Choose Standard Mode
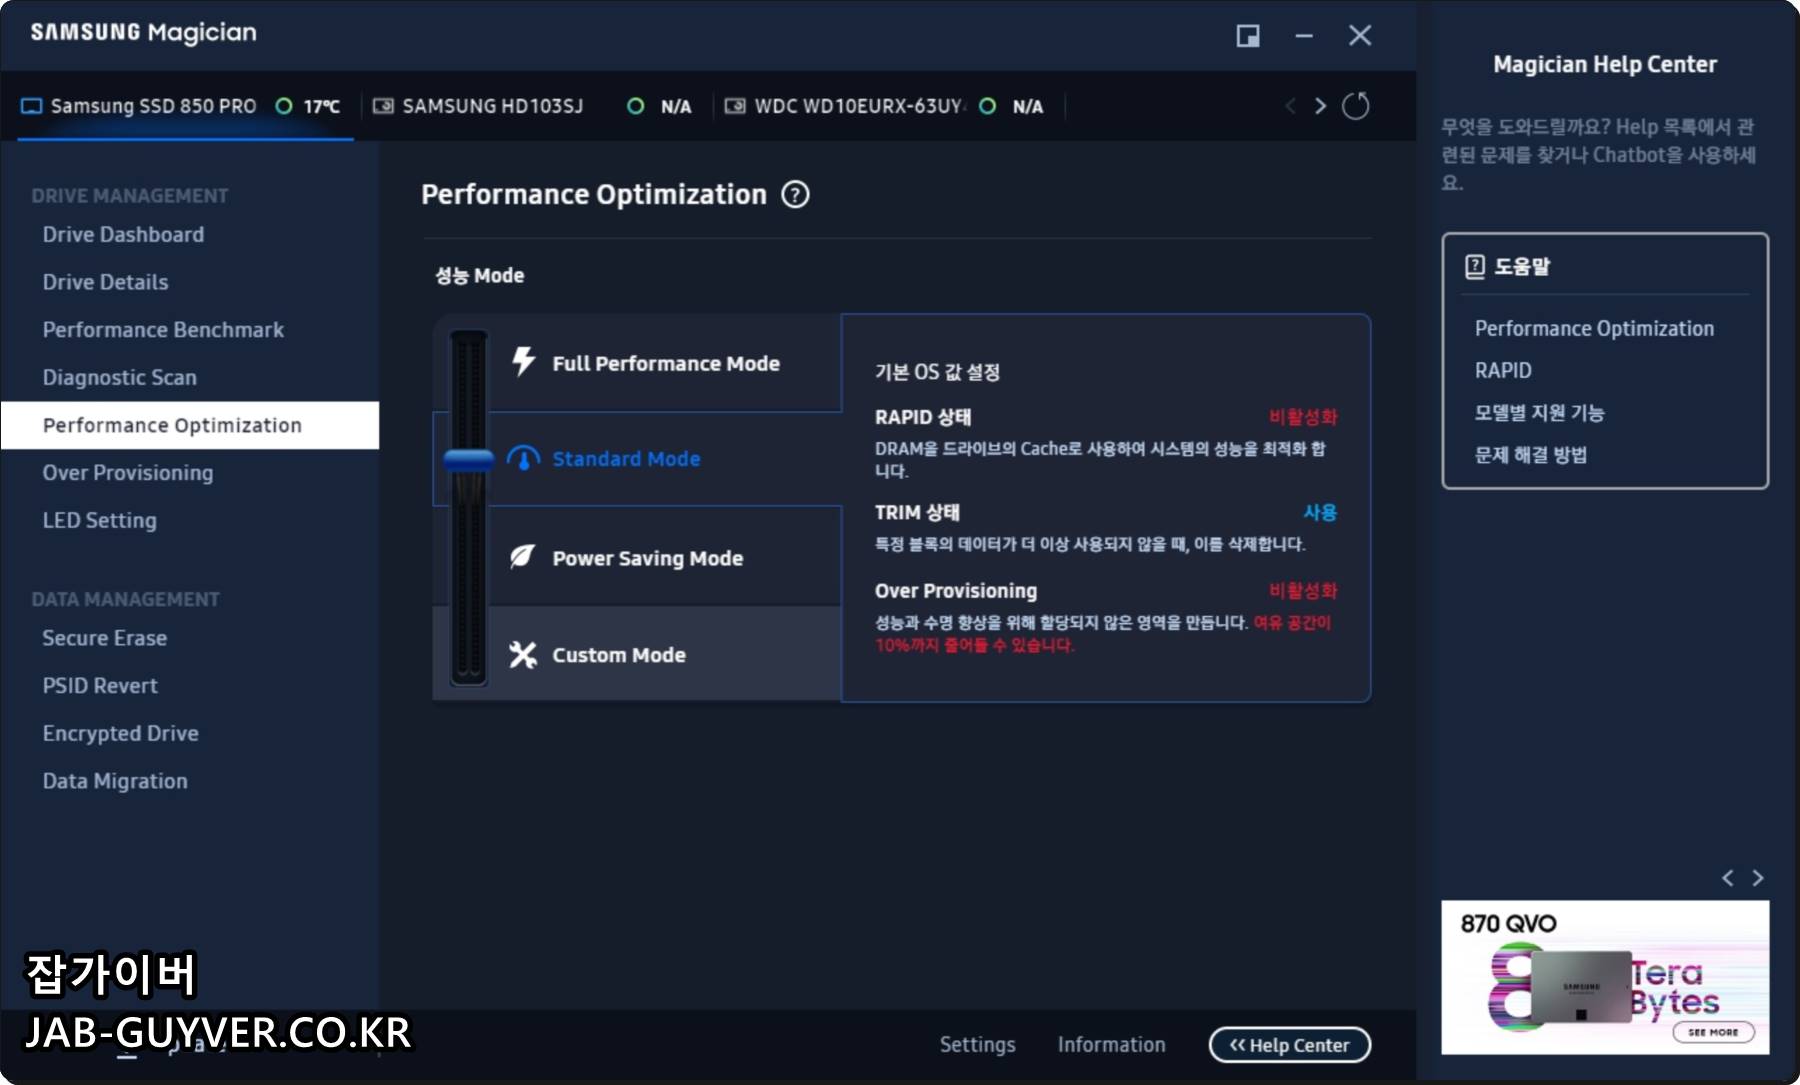Screen dimensions: 1800x1085 pyautogui.click(x=664, y=459)
